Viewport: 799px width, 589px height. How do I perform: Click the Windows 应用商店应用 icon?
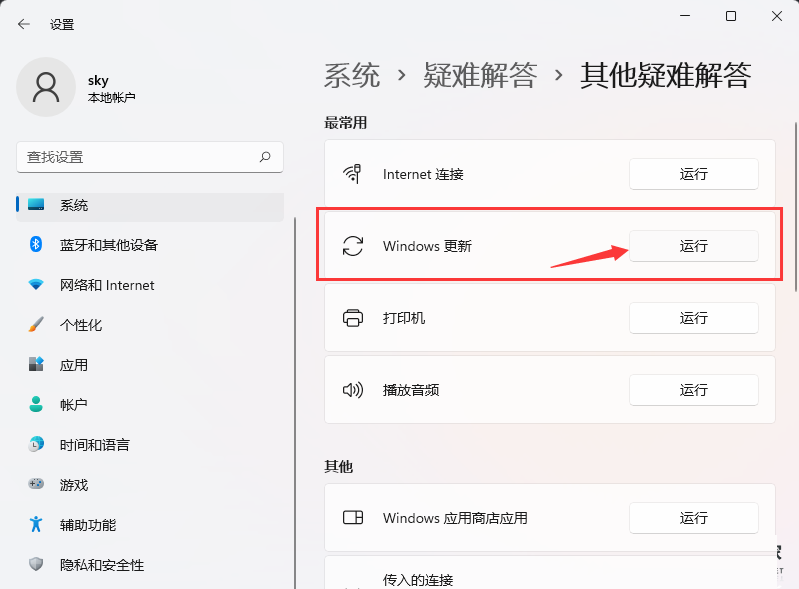click(353, 518)
